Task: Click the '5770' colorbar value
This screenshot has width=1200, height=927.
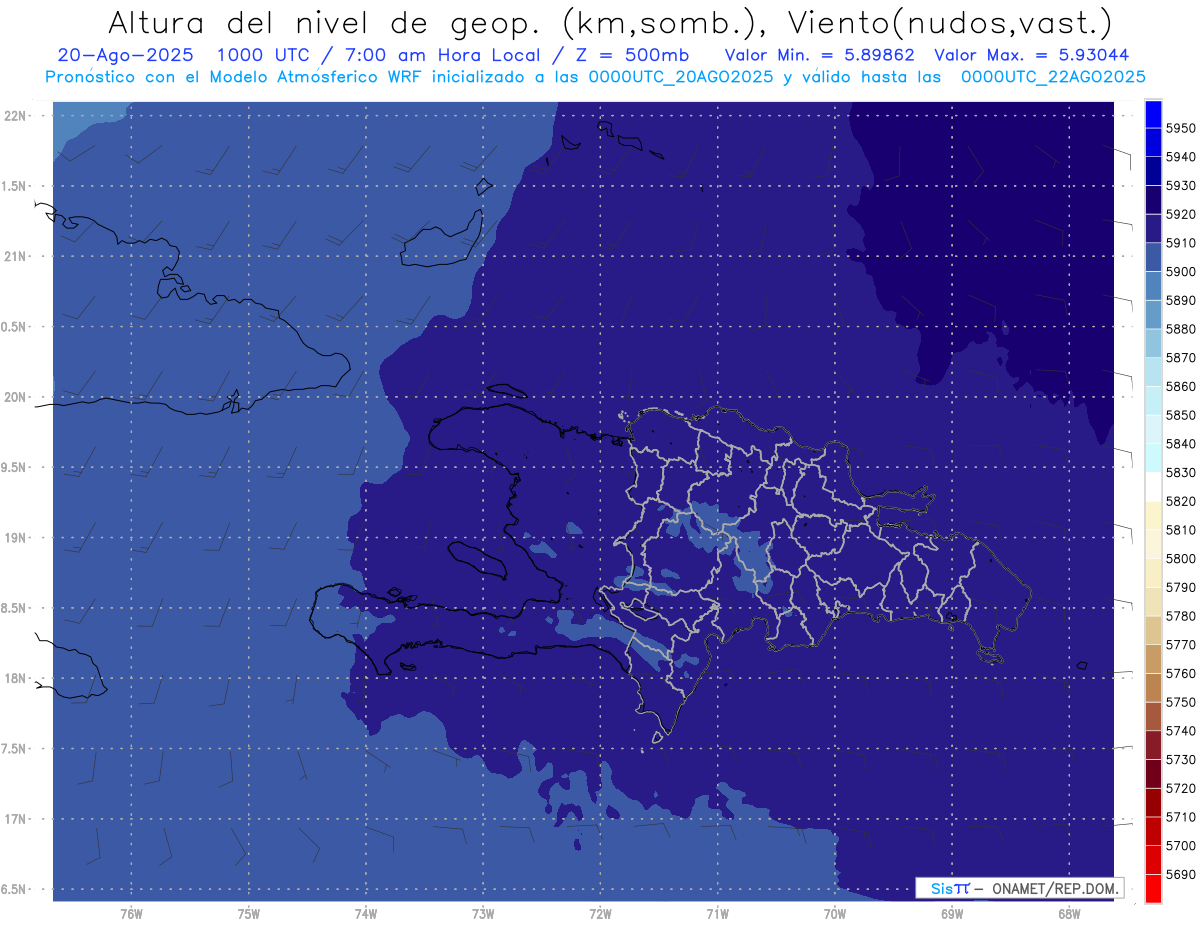Action: (x=1181, y=645)
